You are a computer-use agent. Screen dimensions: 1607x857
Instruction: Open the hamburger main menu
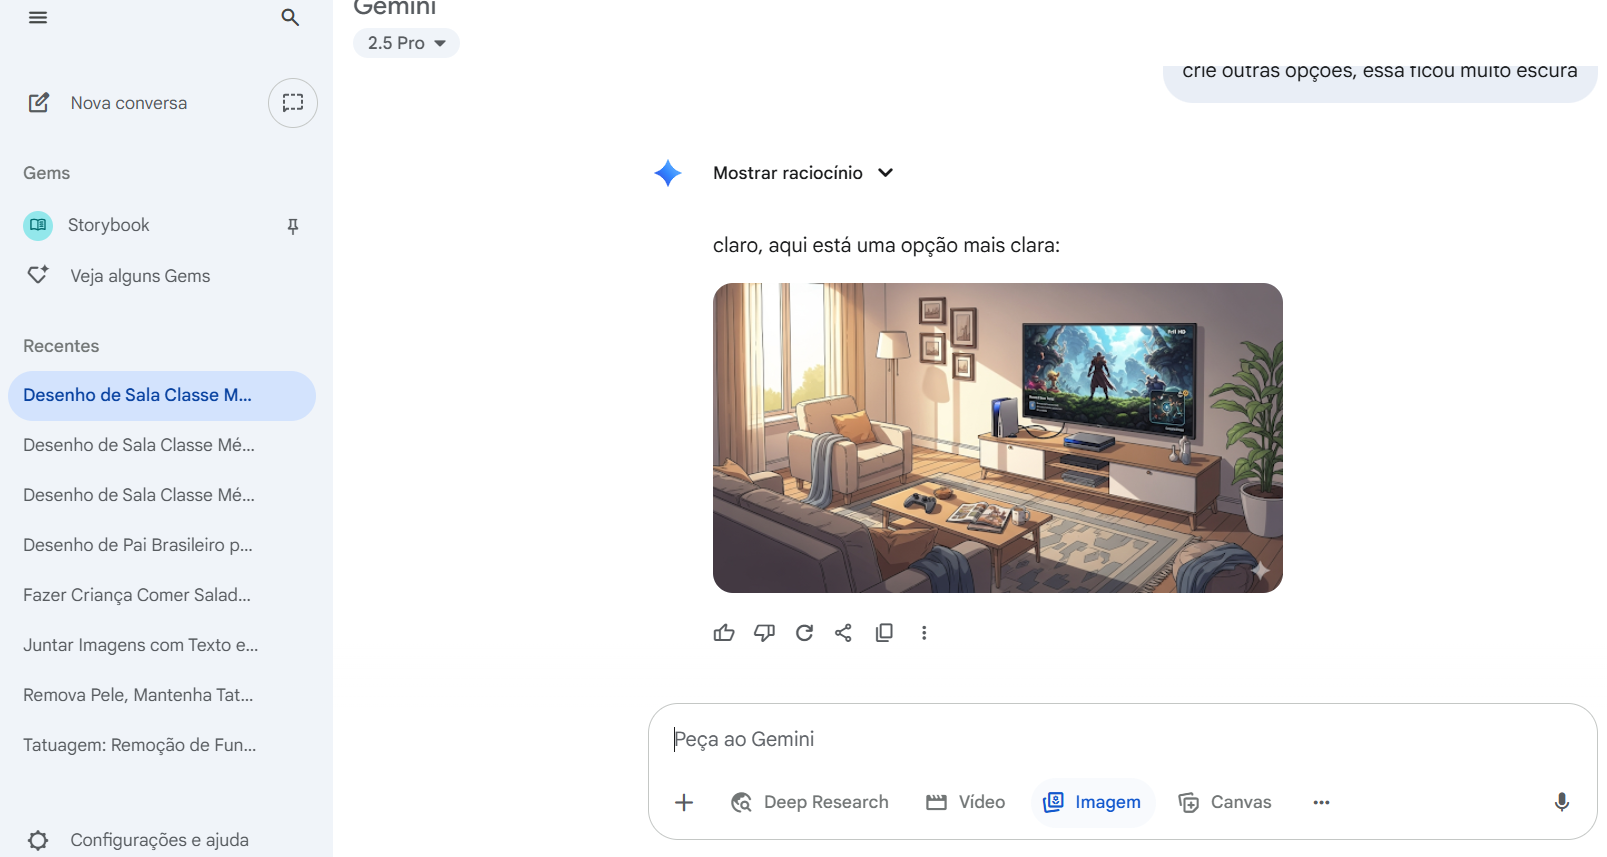coord(38,18)
